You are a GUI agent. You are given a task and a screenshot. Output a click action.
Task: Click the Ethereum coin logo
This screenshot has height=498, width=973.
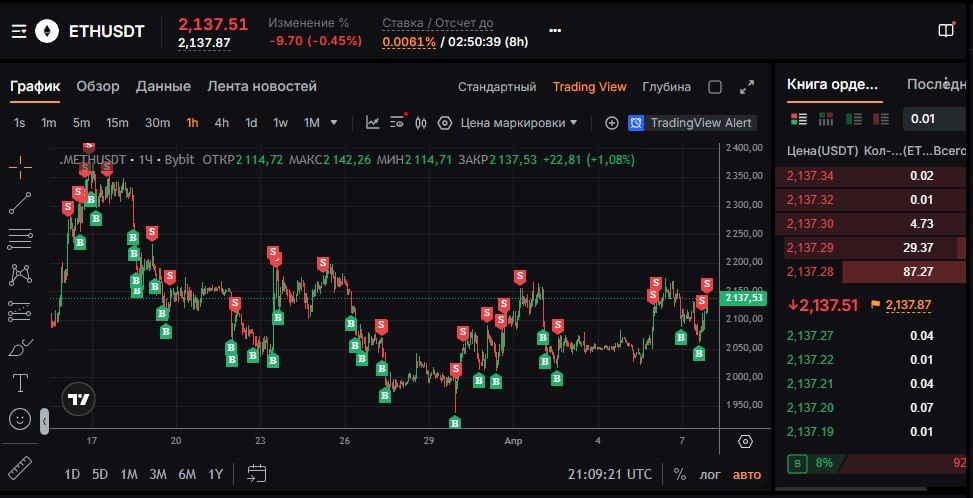pyautogui.click(x=47, y=31)
